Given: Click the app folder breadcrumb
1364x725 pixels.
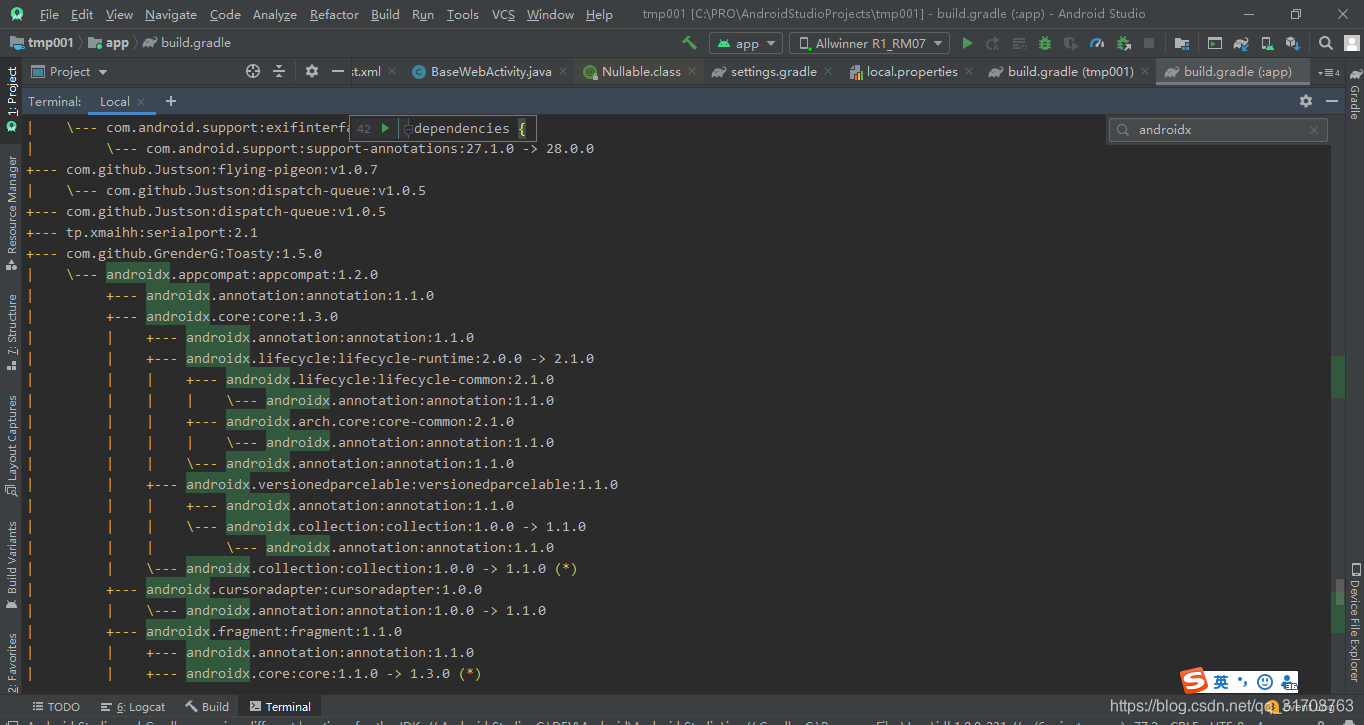Looking at the screenshot, I should [x=109, y=43].
